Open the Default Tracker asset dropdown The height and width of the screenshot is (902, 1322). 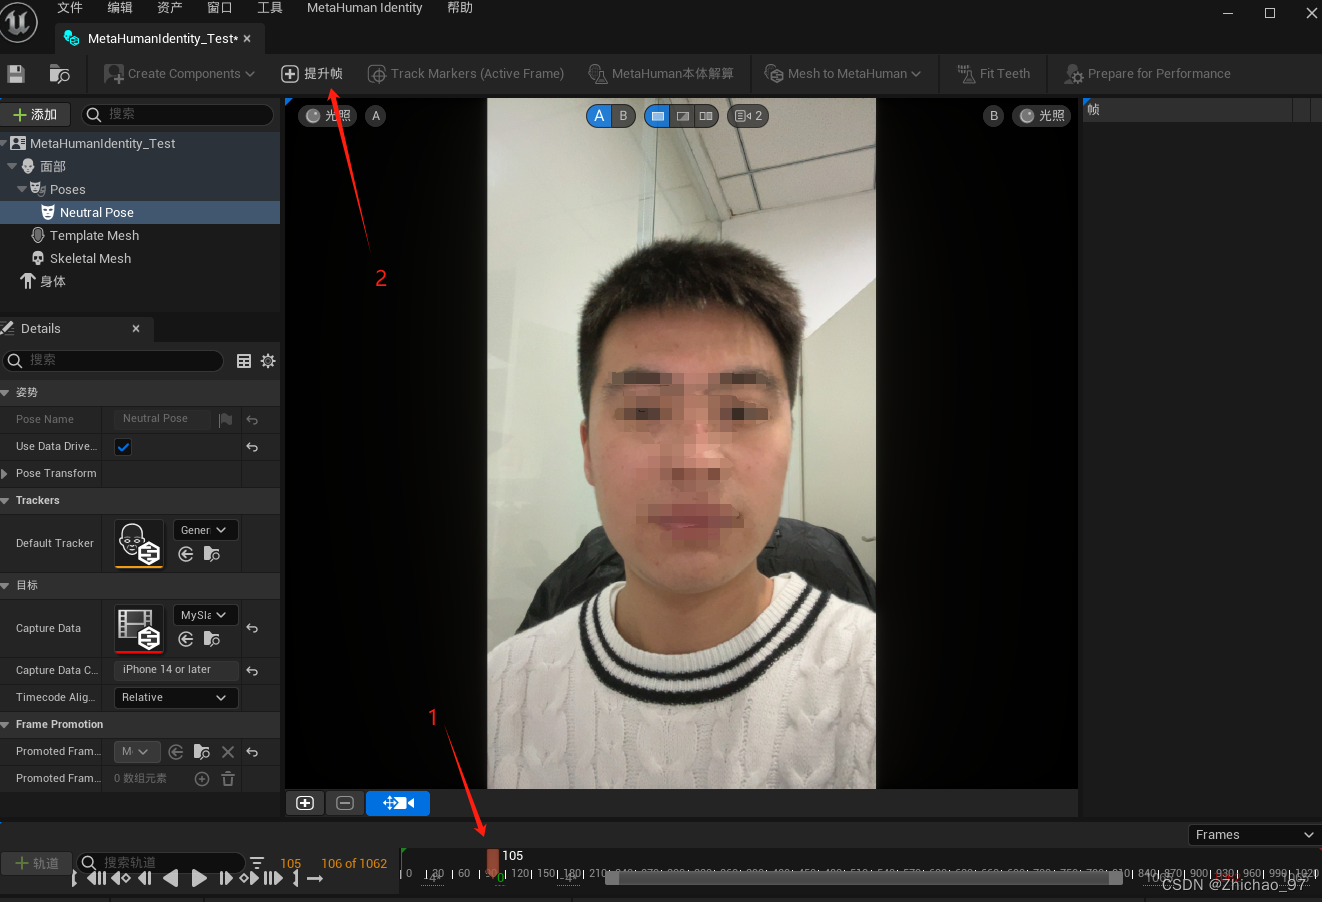click(205, 530)
